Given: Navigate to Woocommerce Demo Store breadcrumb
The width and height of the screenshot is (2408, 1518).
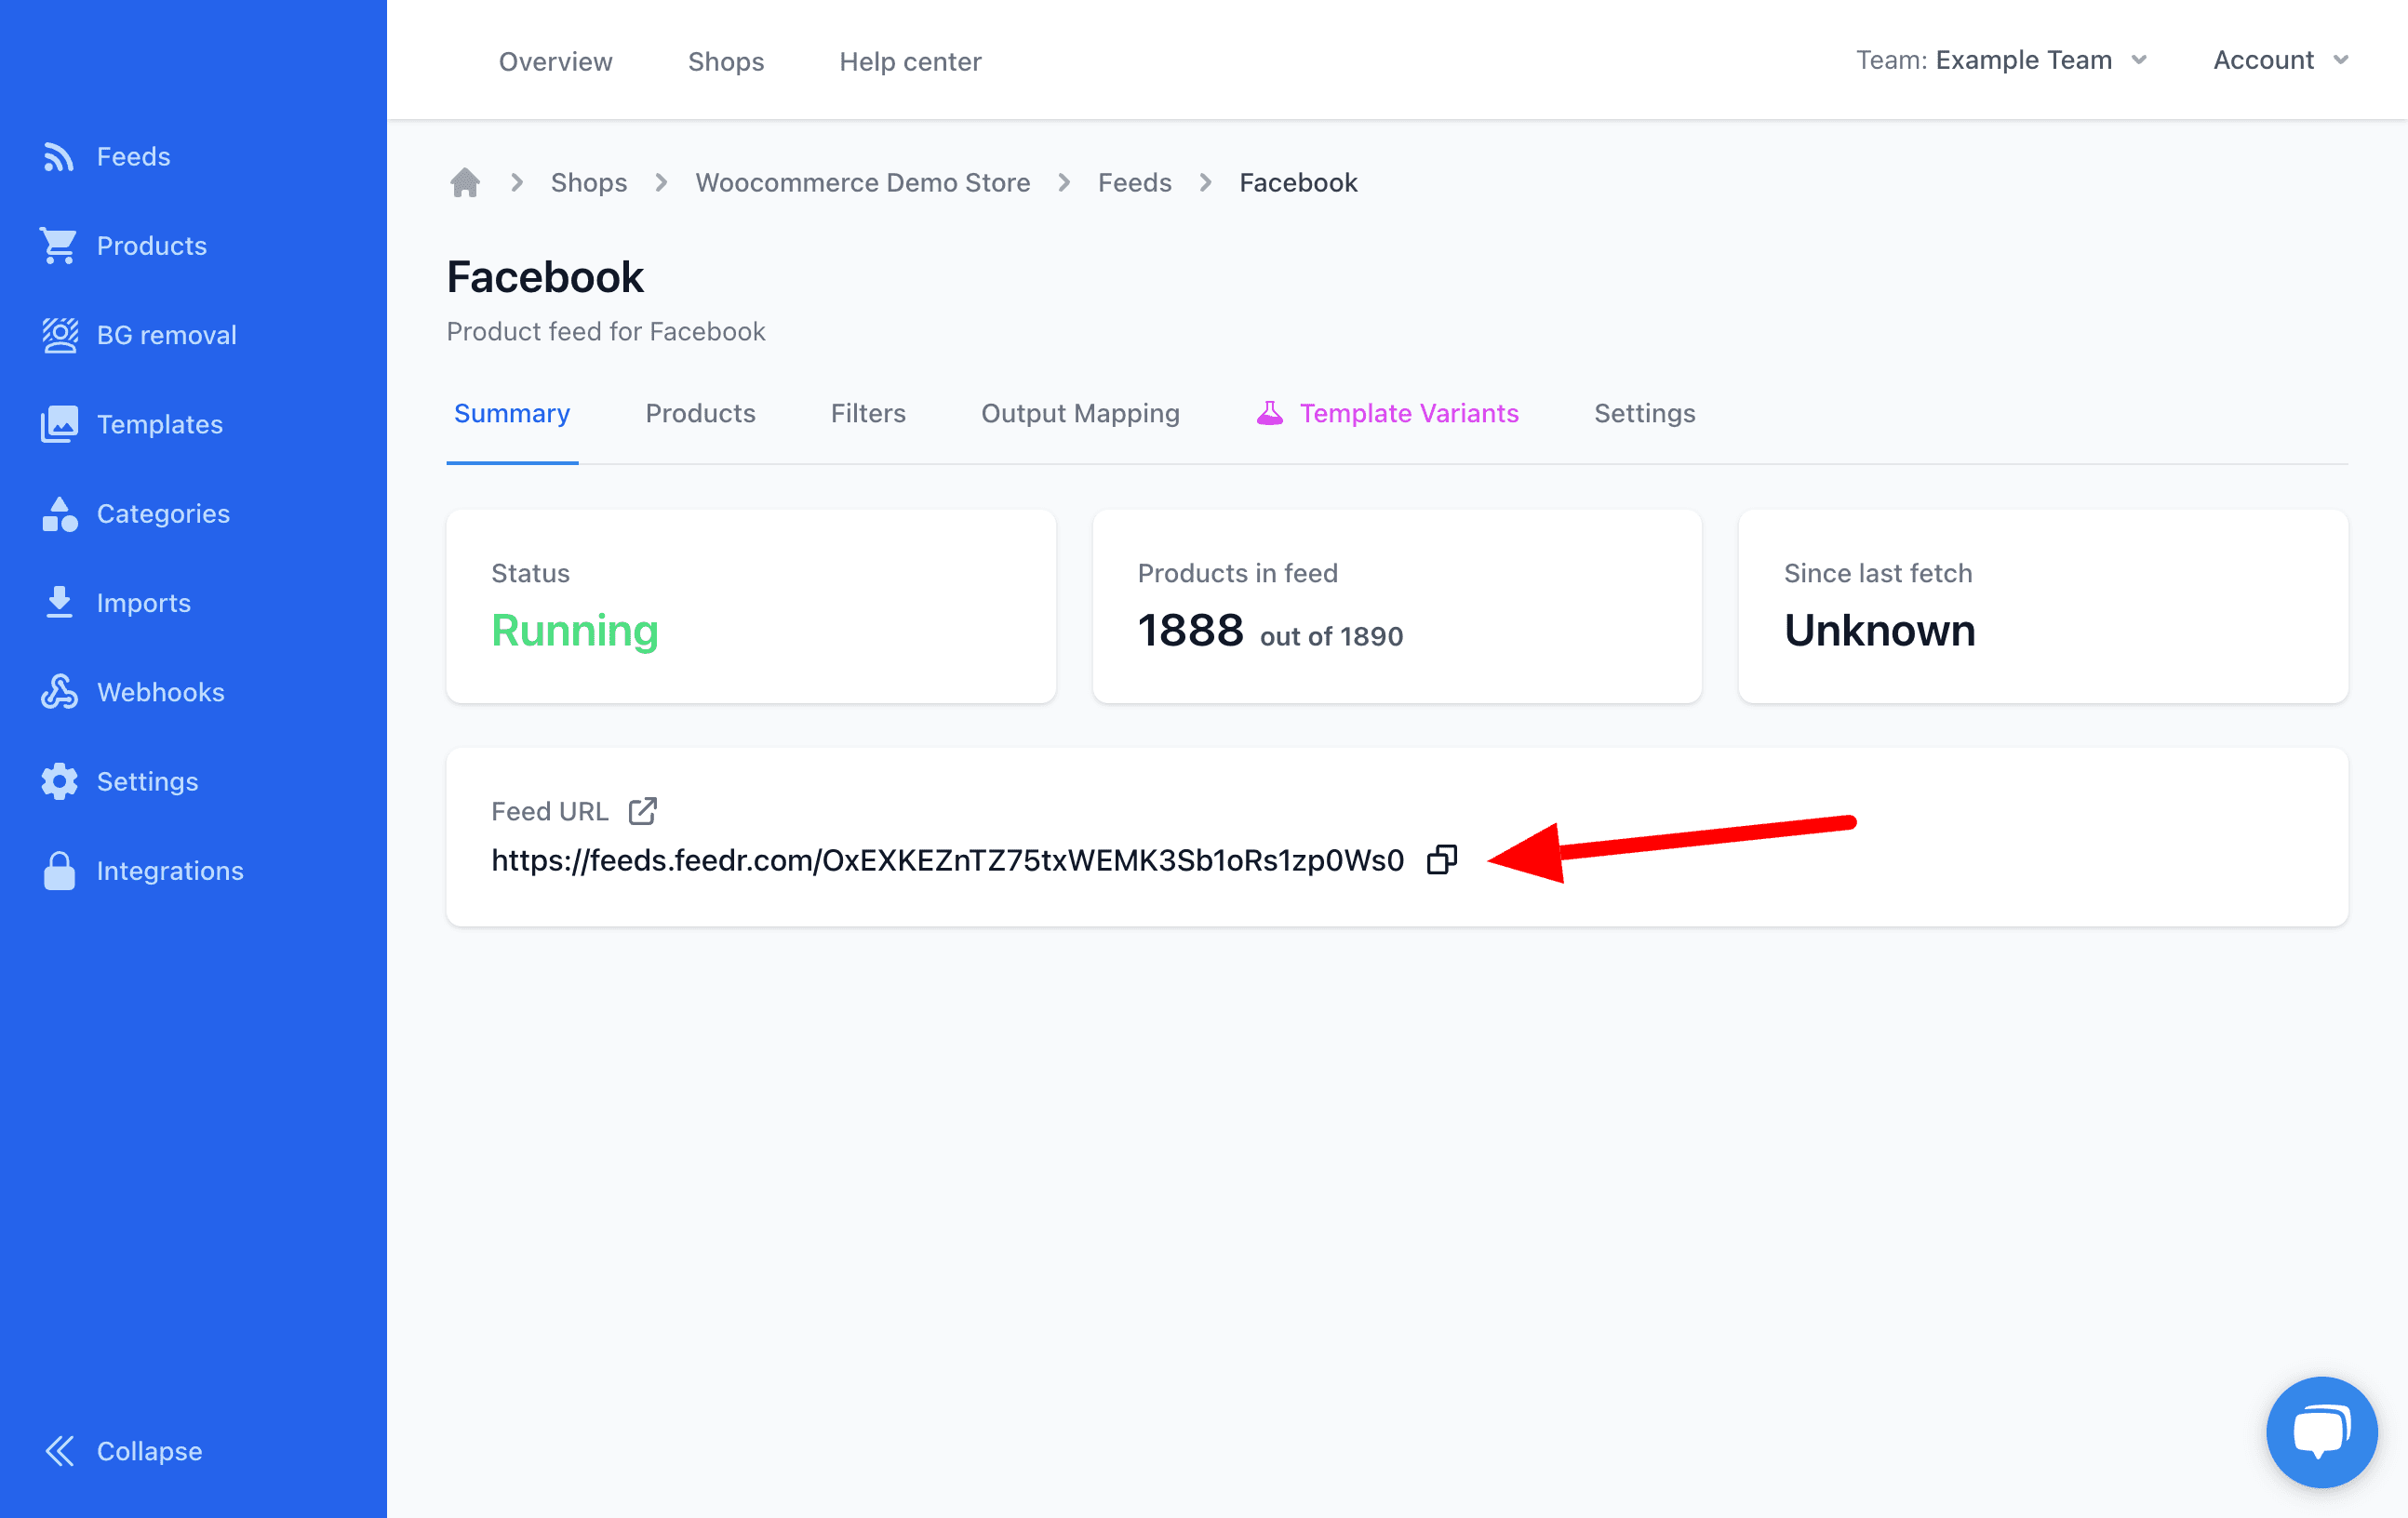Looking at the screenshot, I should point(862,182).
